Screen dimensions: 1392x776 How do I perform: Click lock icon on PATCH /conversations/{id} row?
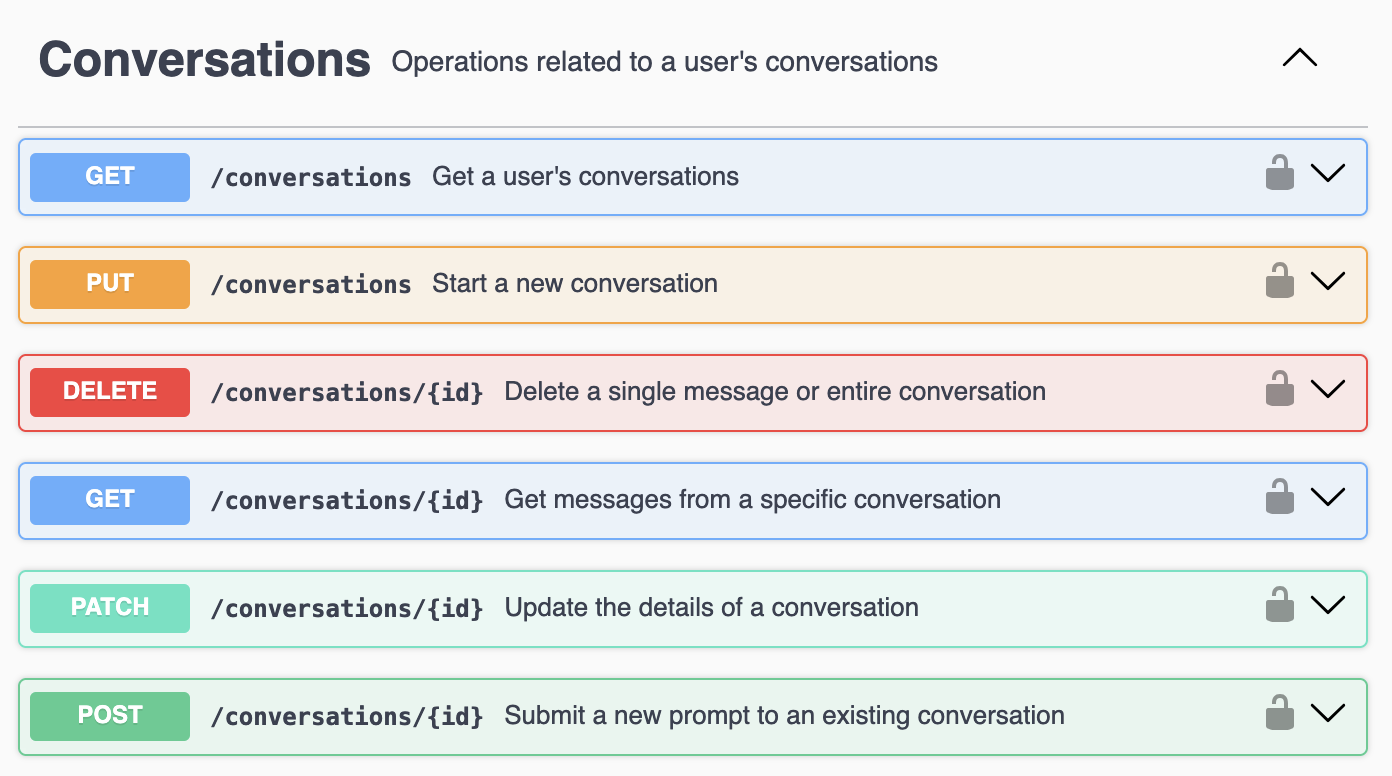1280,606
